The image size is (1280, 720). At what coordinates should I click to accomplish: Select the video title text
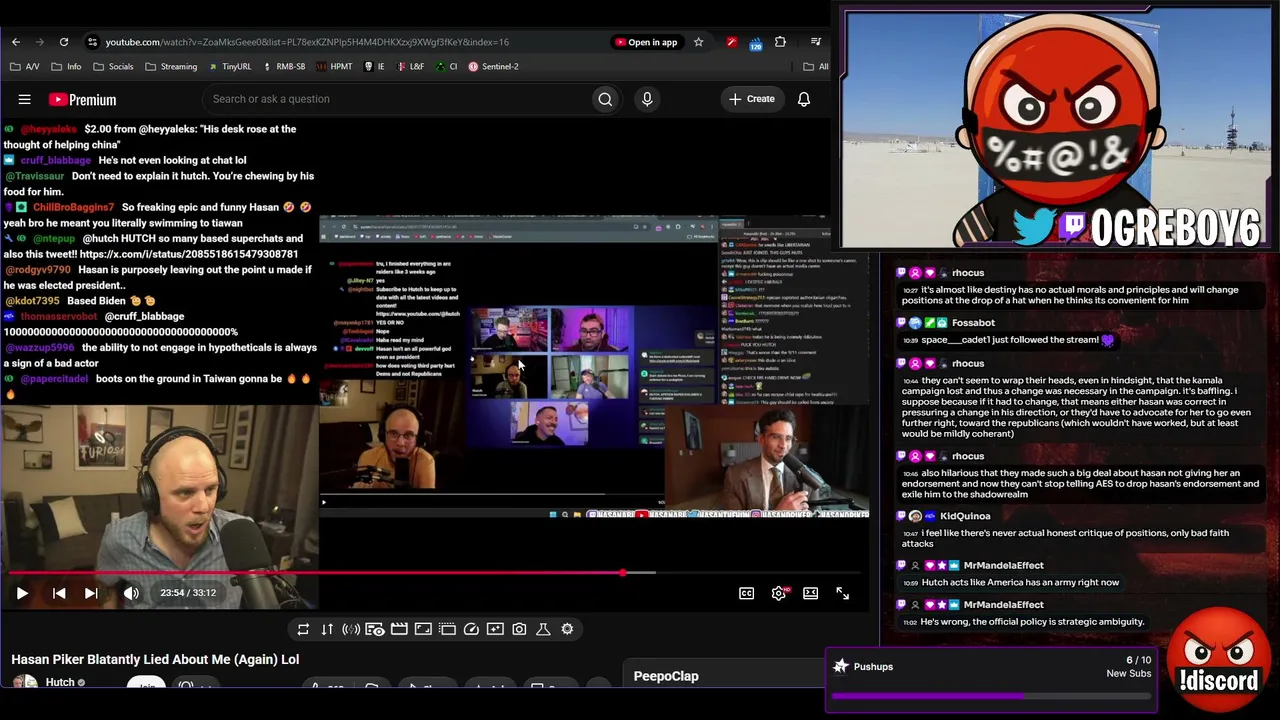click(x=155, y=660)
